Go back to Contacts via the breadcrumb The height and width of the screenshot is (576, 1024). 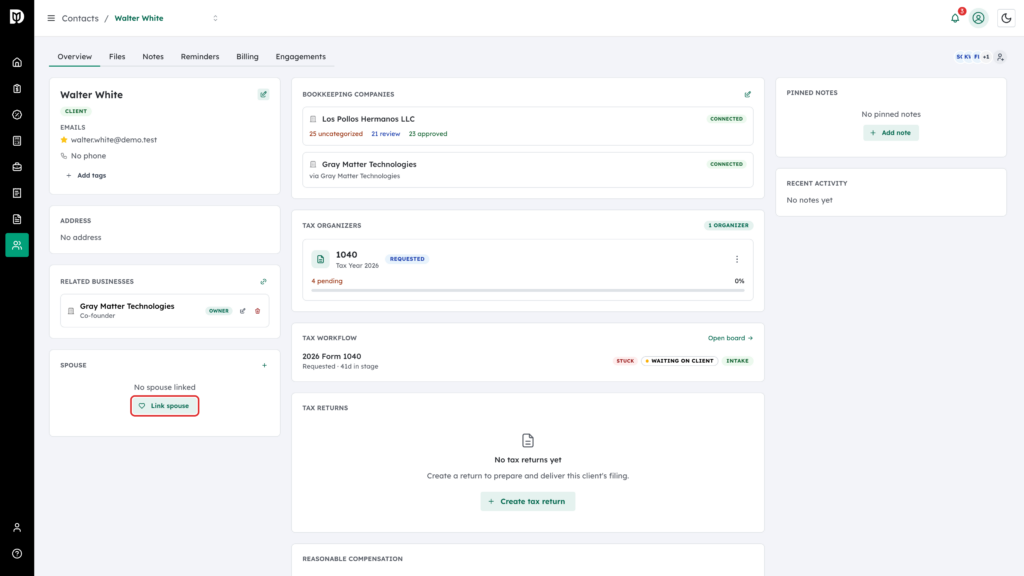point(80,18)
